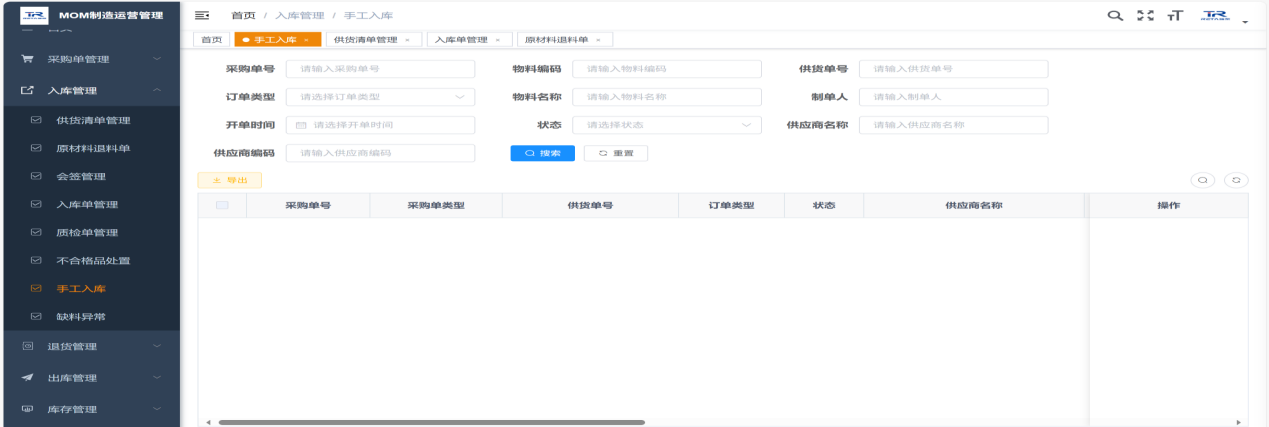Click the 供应商名称 column header
The width and height of the screenshot is (1269, 427).
974,205
